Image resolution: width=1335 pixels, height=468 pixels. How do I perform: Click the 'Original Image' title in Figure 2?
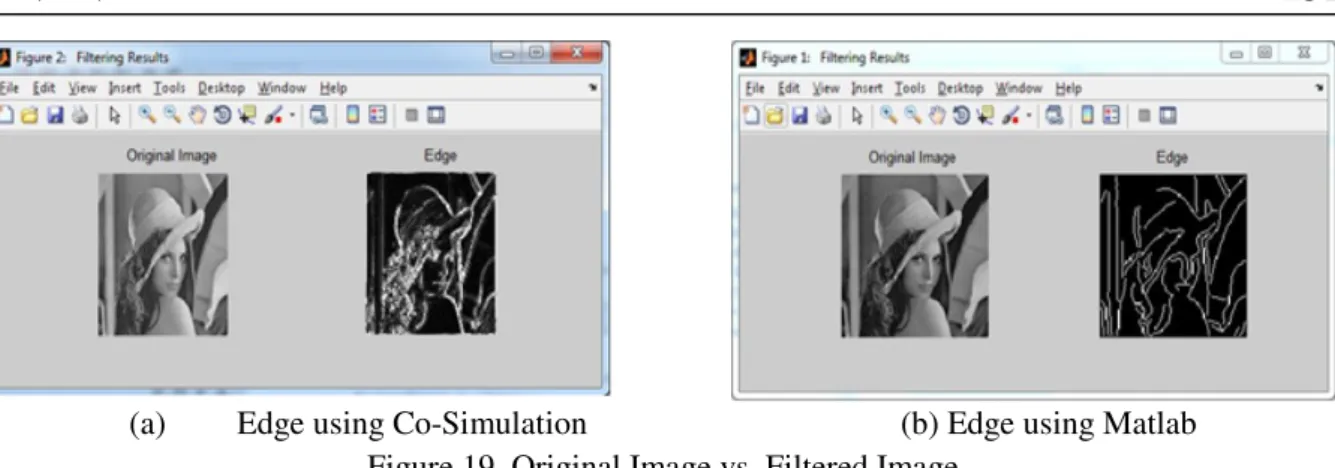click(x=171, y=155)
